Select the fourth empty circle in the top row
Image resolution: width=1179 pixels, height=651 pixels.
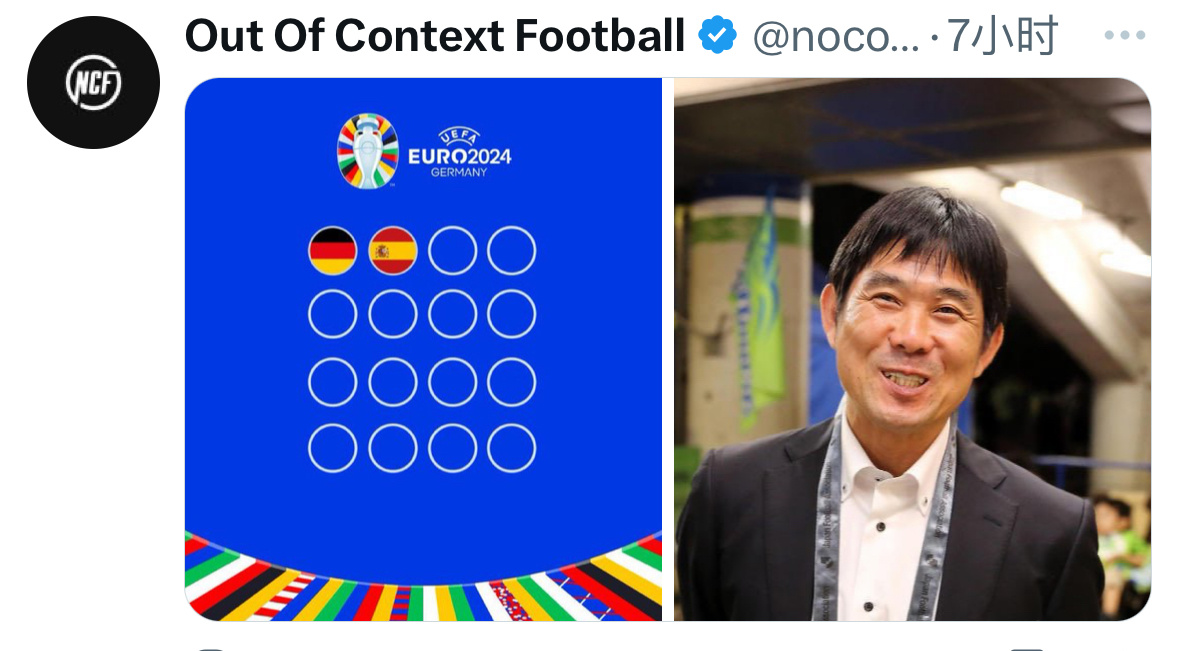[x=512, y=250]
